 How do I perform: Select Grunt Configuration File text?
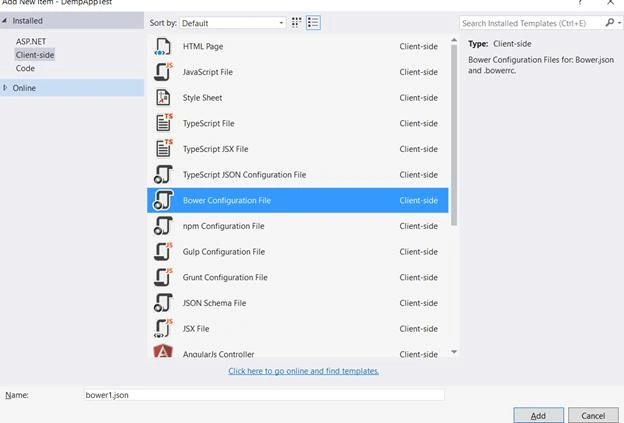(225, 277)
